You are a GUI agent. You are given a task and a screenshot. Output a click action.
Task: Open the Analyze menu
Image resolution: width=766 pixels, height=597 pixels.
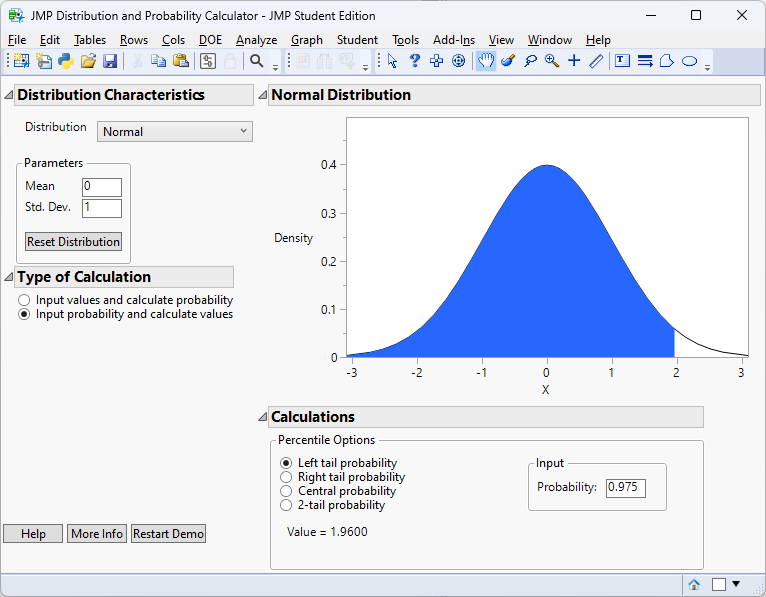pyautogui.click(x=256, y=40)
